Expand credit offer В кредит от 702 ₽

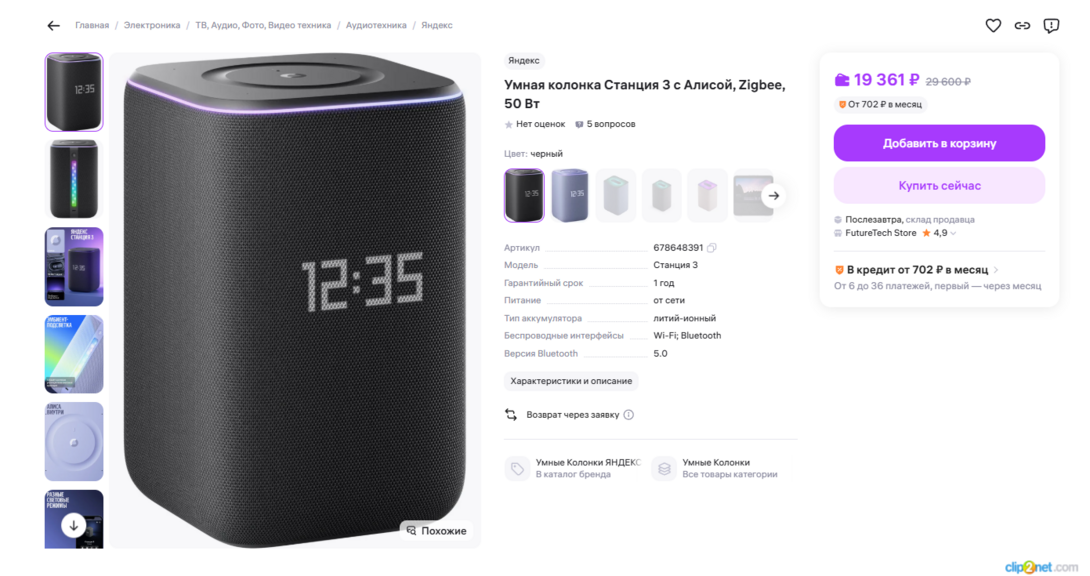click(916, 270)
